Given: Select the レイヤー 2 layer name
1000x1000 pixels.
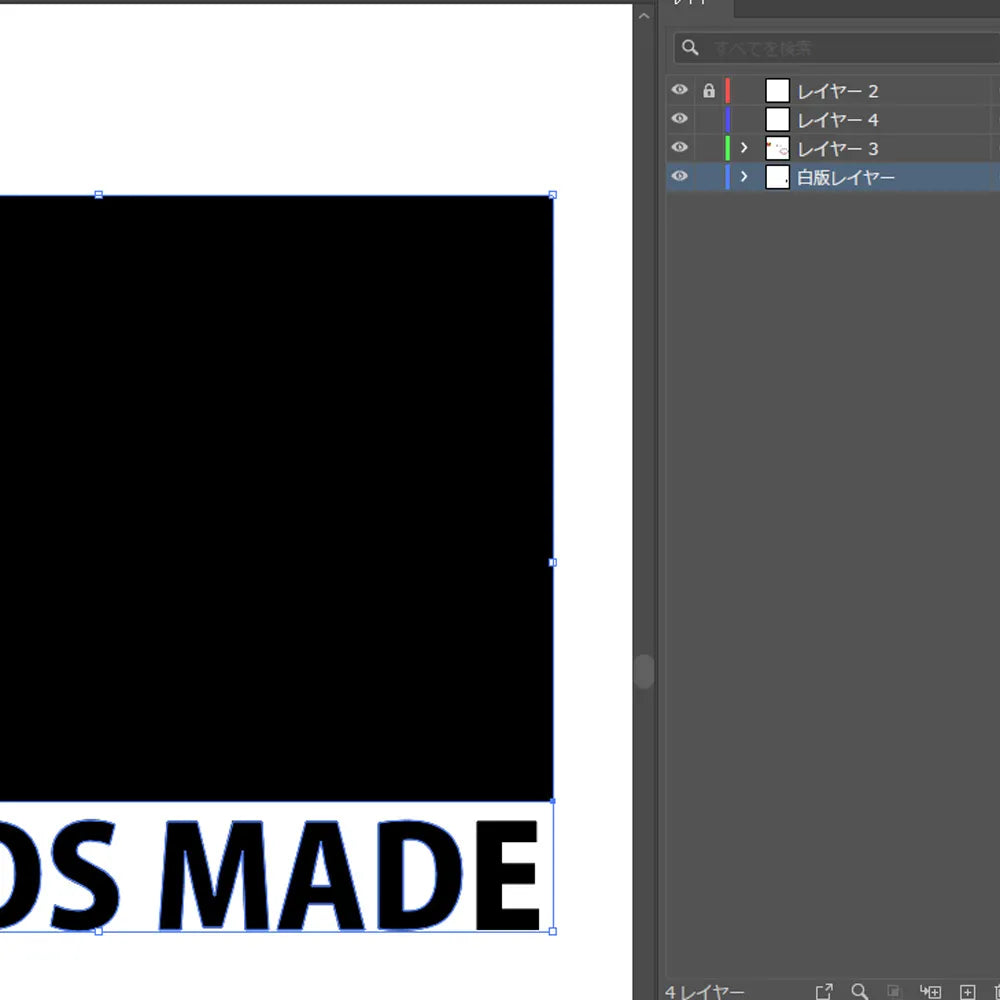Looking at the screenshot, I should tap(837, 92).
